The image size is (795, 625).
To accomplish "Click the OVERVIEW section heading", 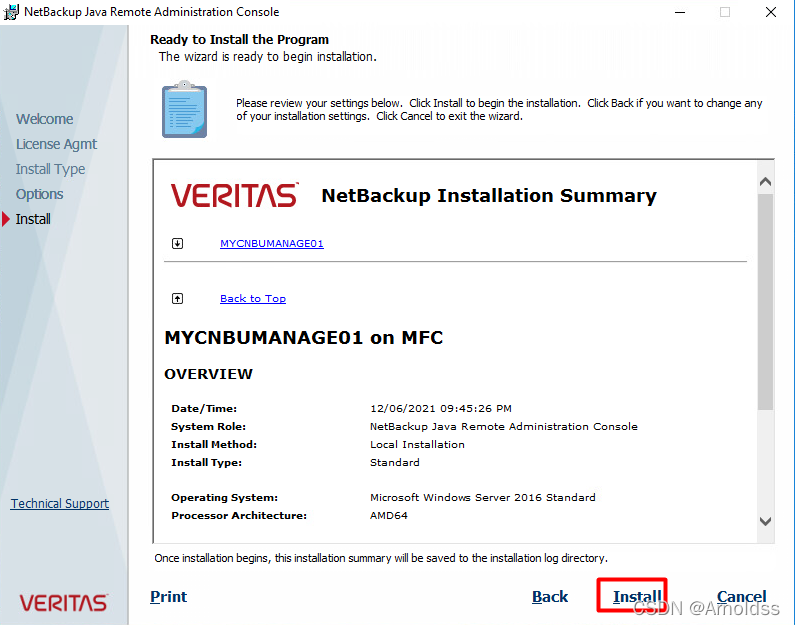I will coord(208,374).
